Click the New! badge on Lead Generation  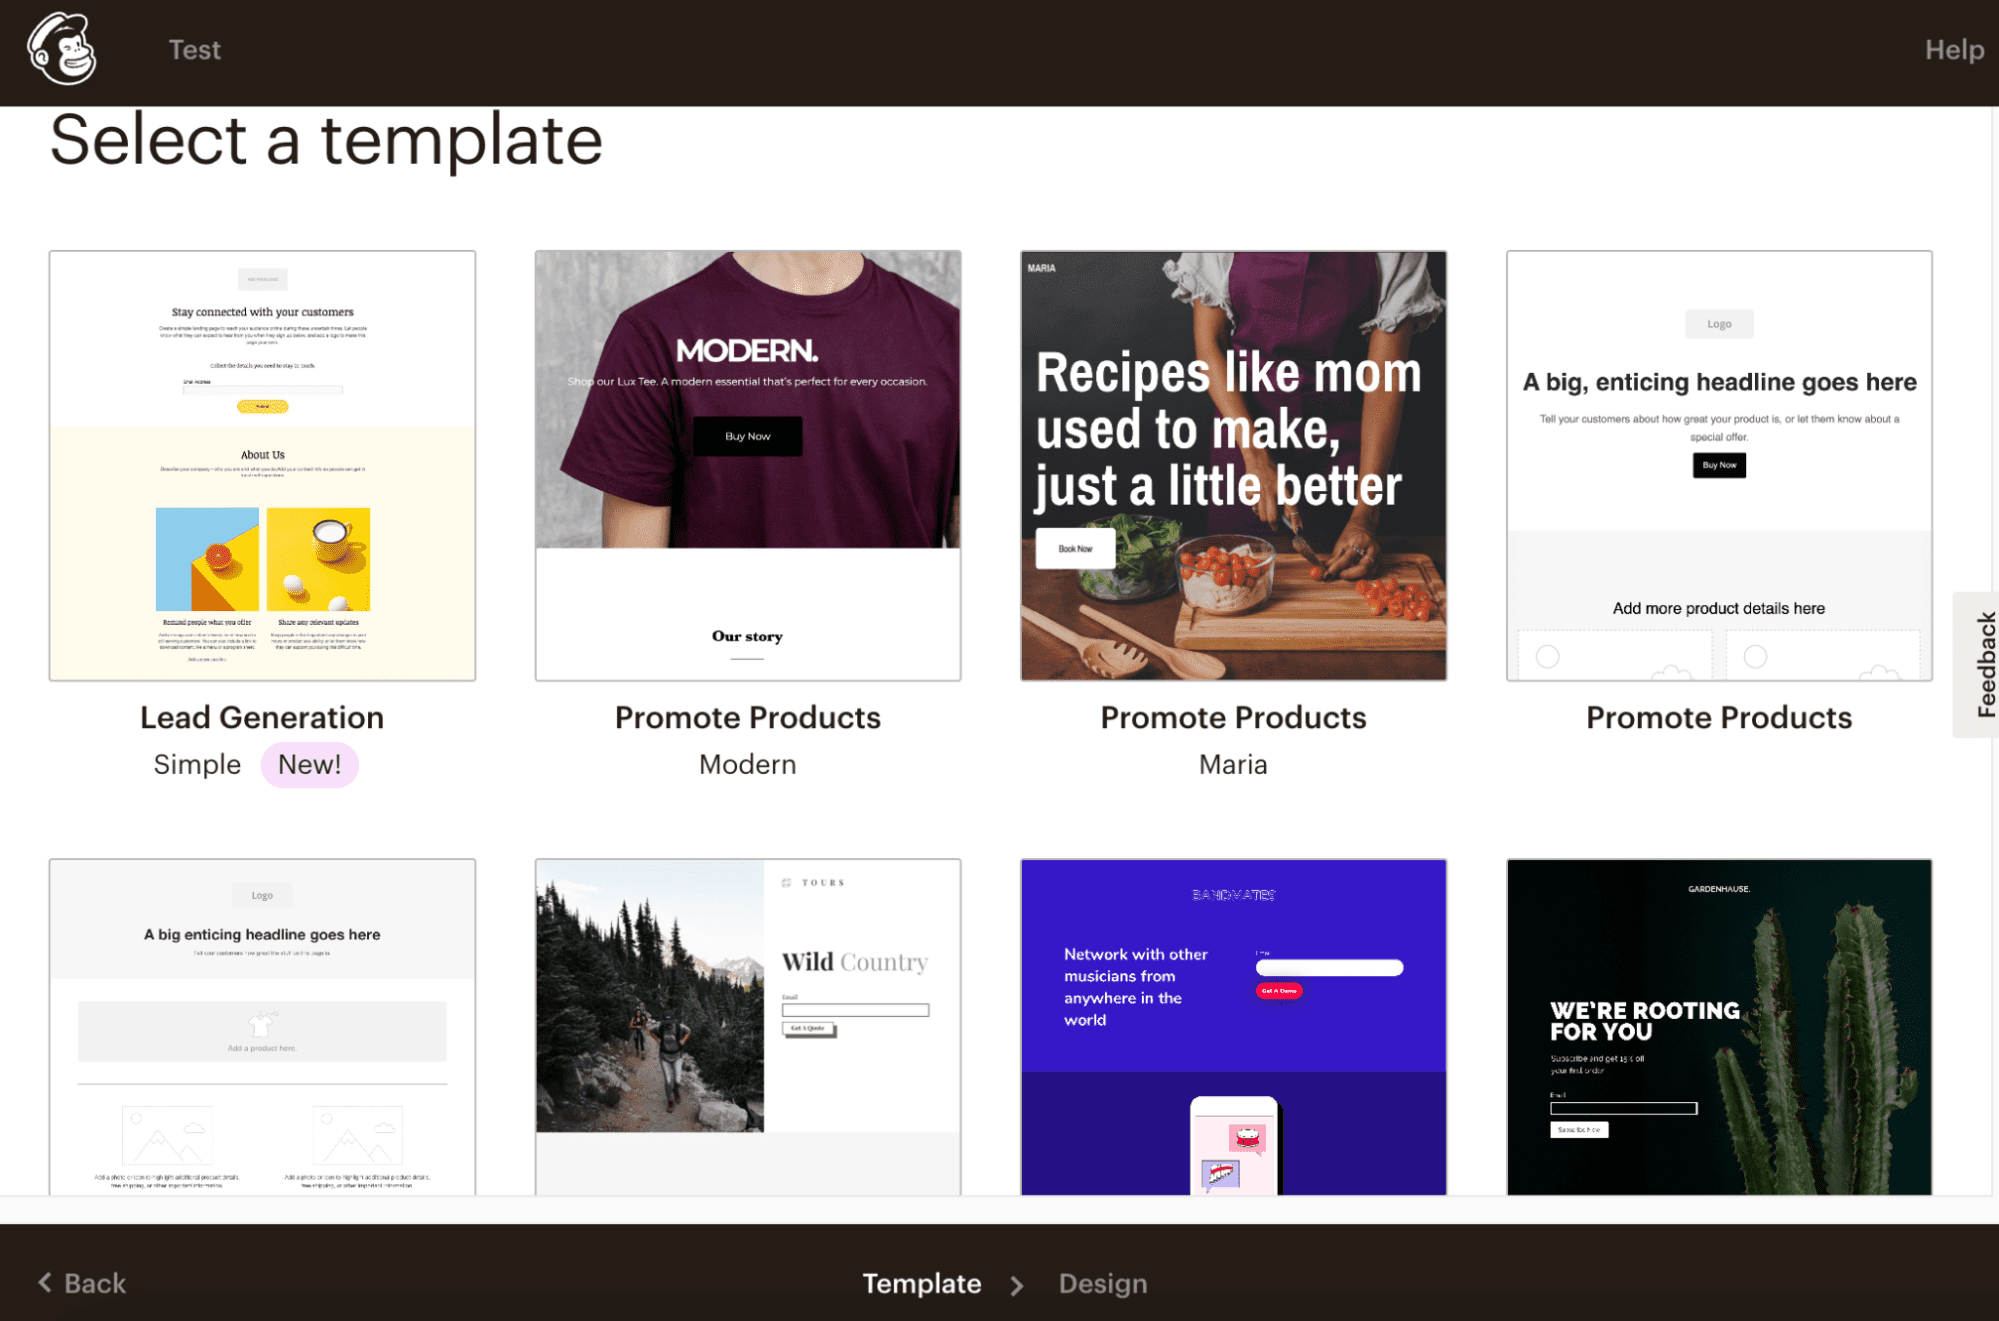coord(309,764)
